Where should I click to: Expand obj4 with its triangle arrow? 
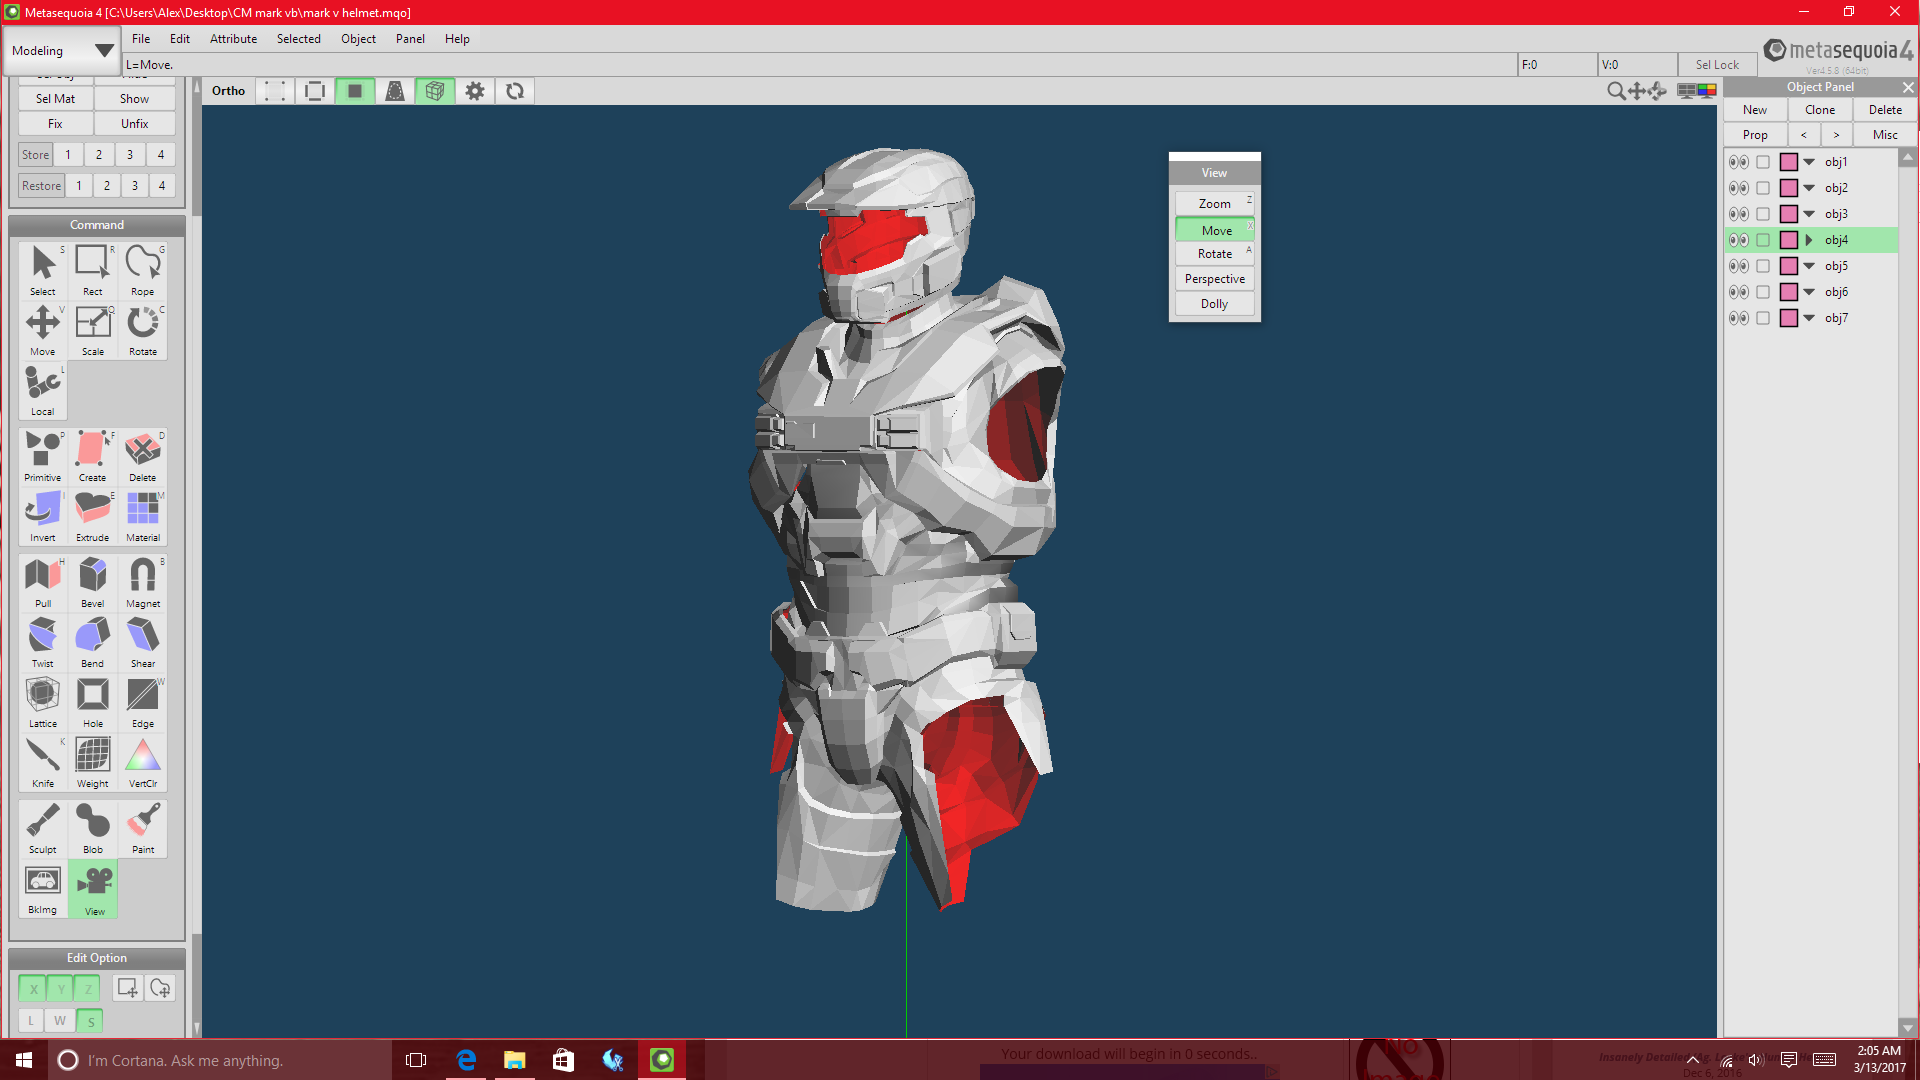1809,240
